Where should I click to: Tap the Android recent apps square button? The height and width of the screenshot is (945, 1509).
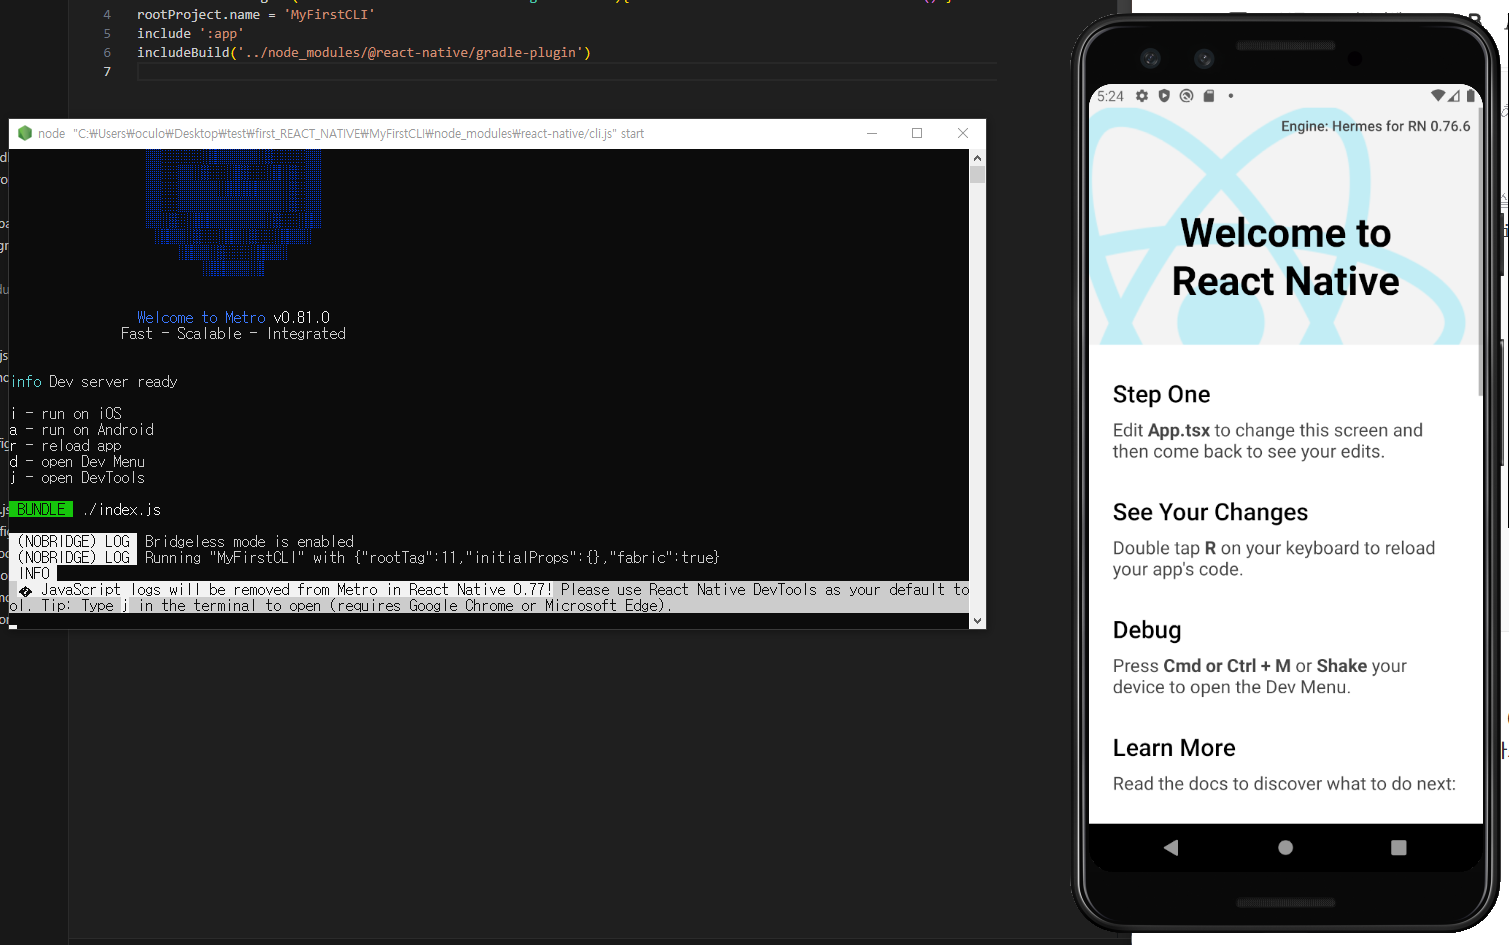[x=1399, y=847]
